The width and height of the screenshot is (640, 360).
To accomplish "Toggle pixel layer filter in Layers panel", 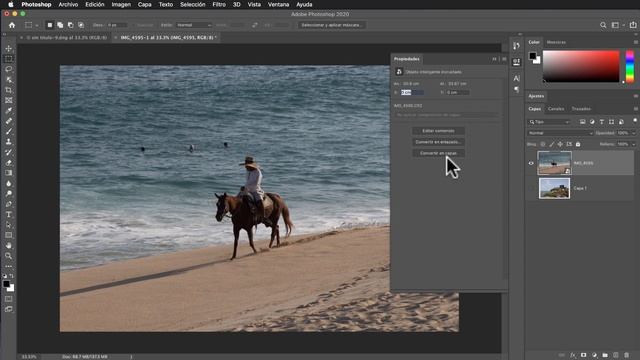I will (582, 122).
